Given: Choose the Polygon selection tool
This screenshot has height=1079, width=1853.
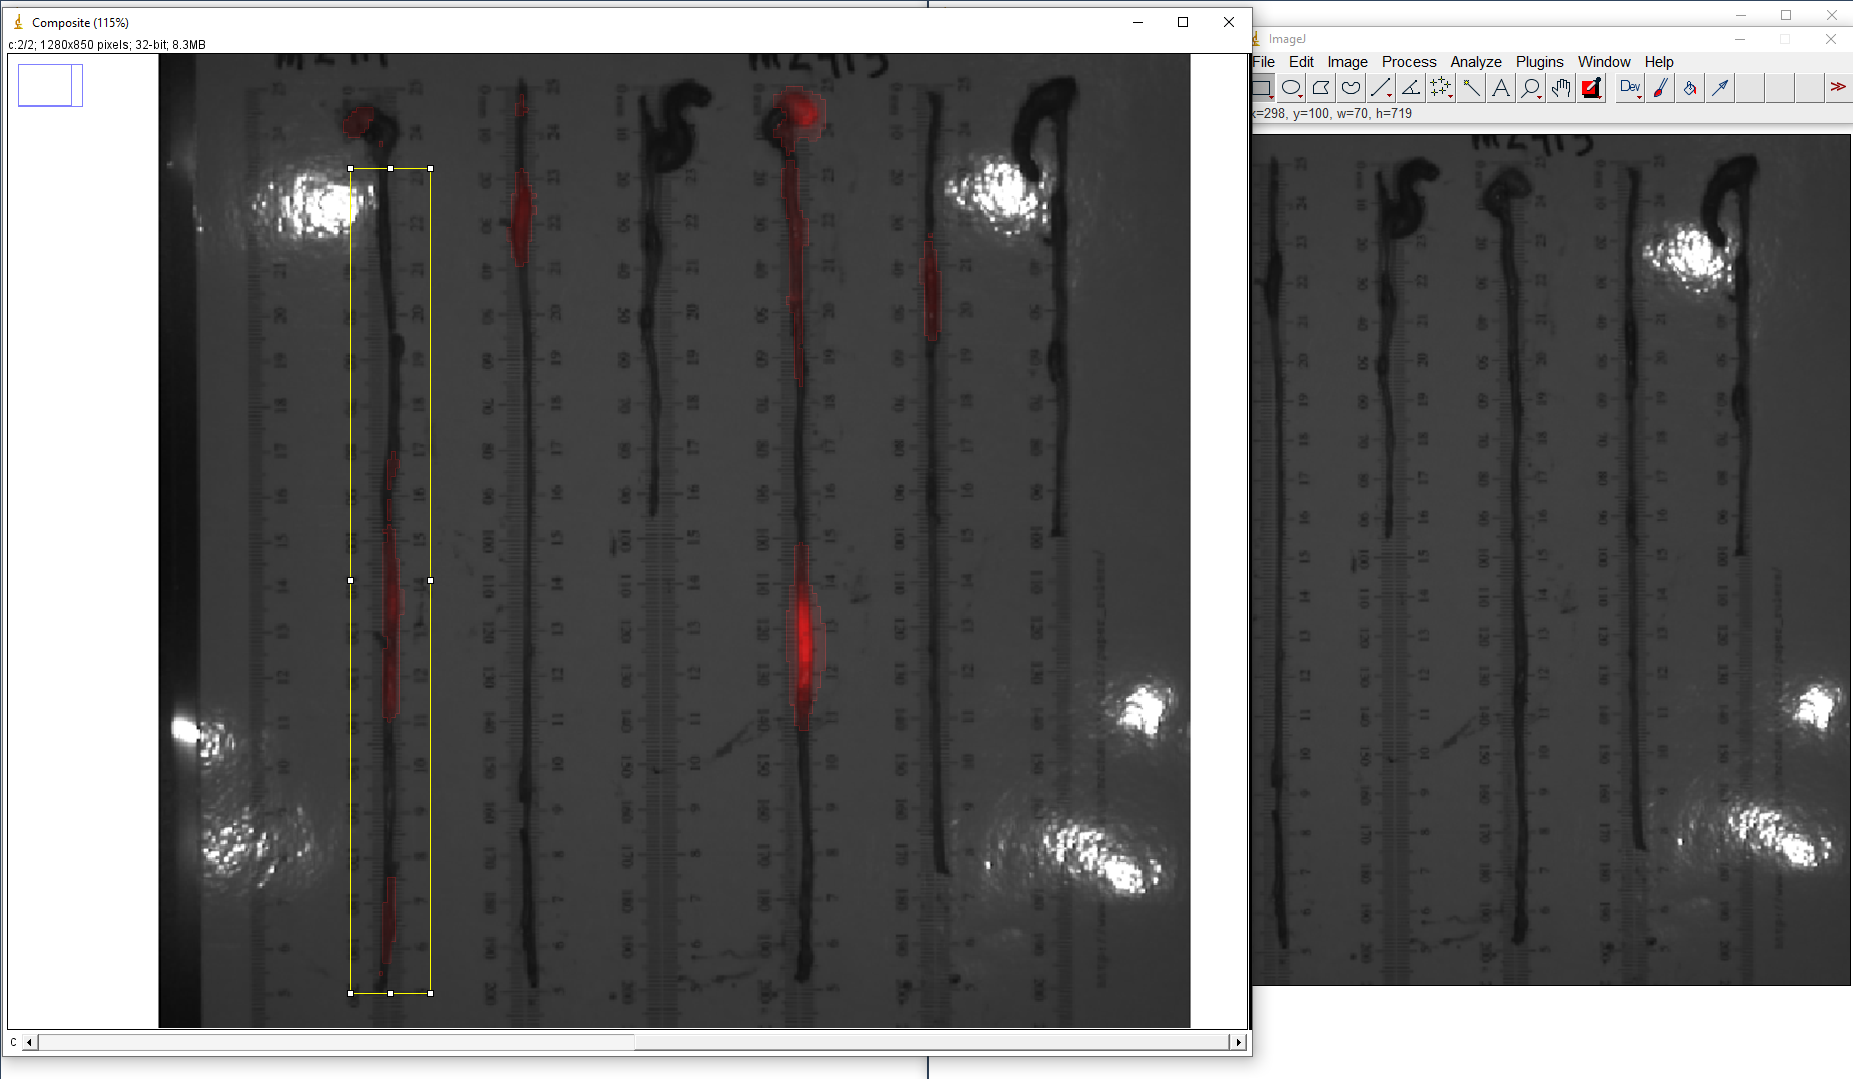Looking at the screenshot, I should pos(1321,88).
